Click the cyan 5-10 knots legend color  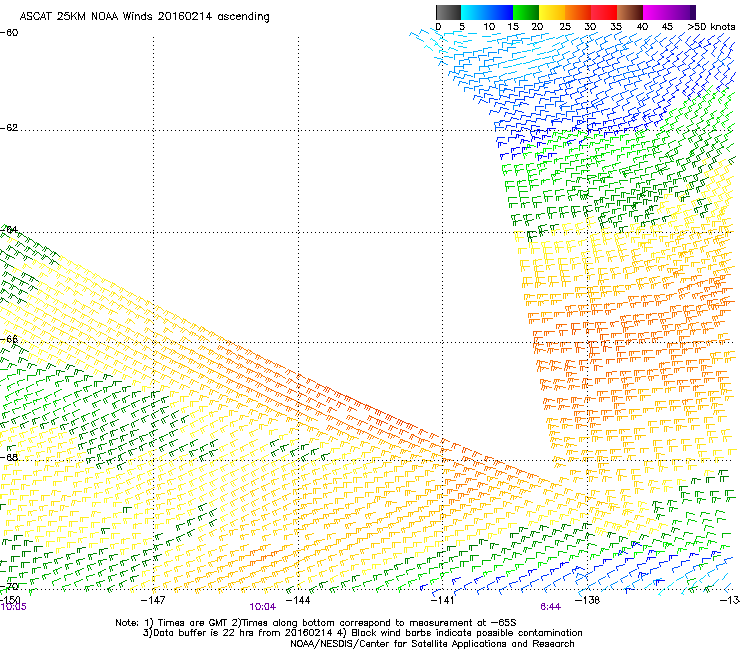coord(474,12)
